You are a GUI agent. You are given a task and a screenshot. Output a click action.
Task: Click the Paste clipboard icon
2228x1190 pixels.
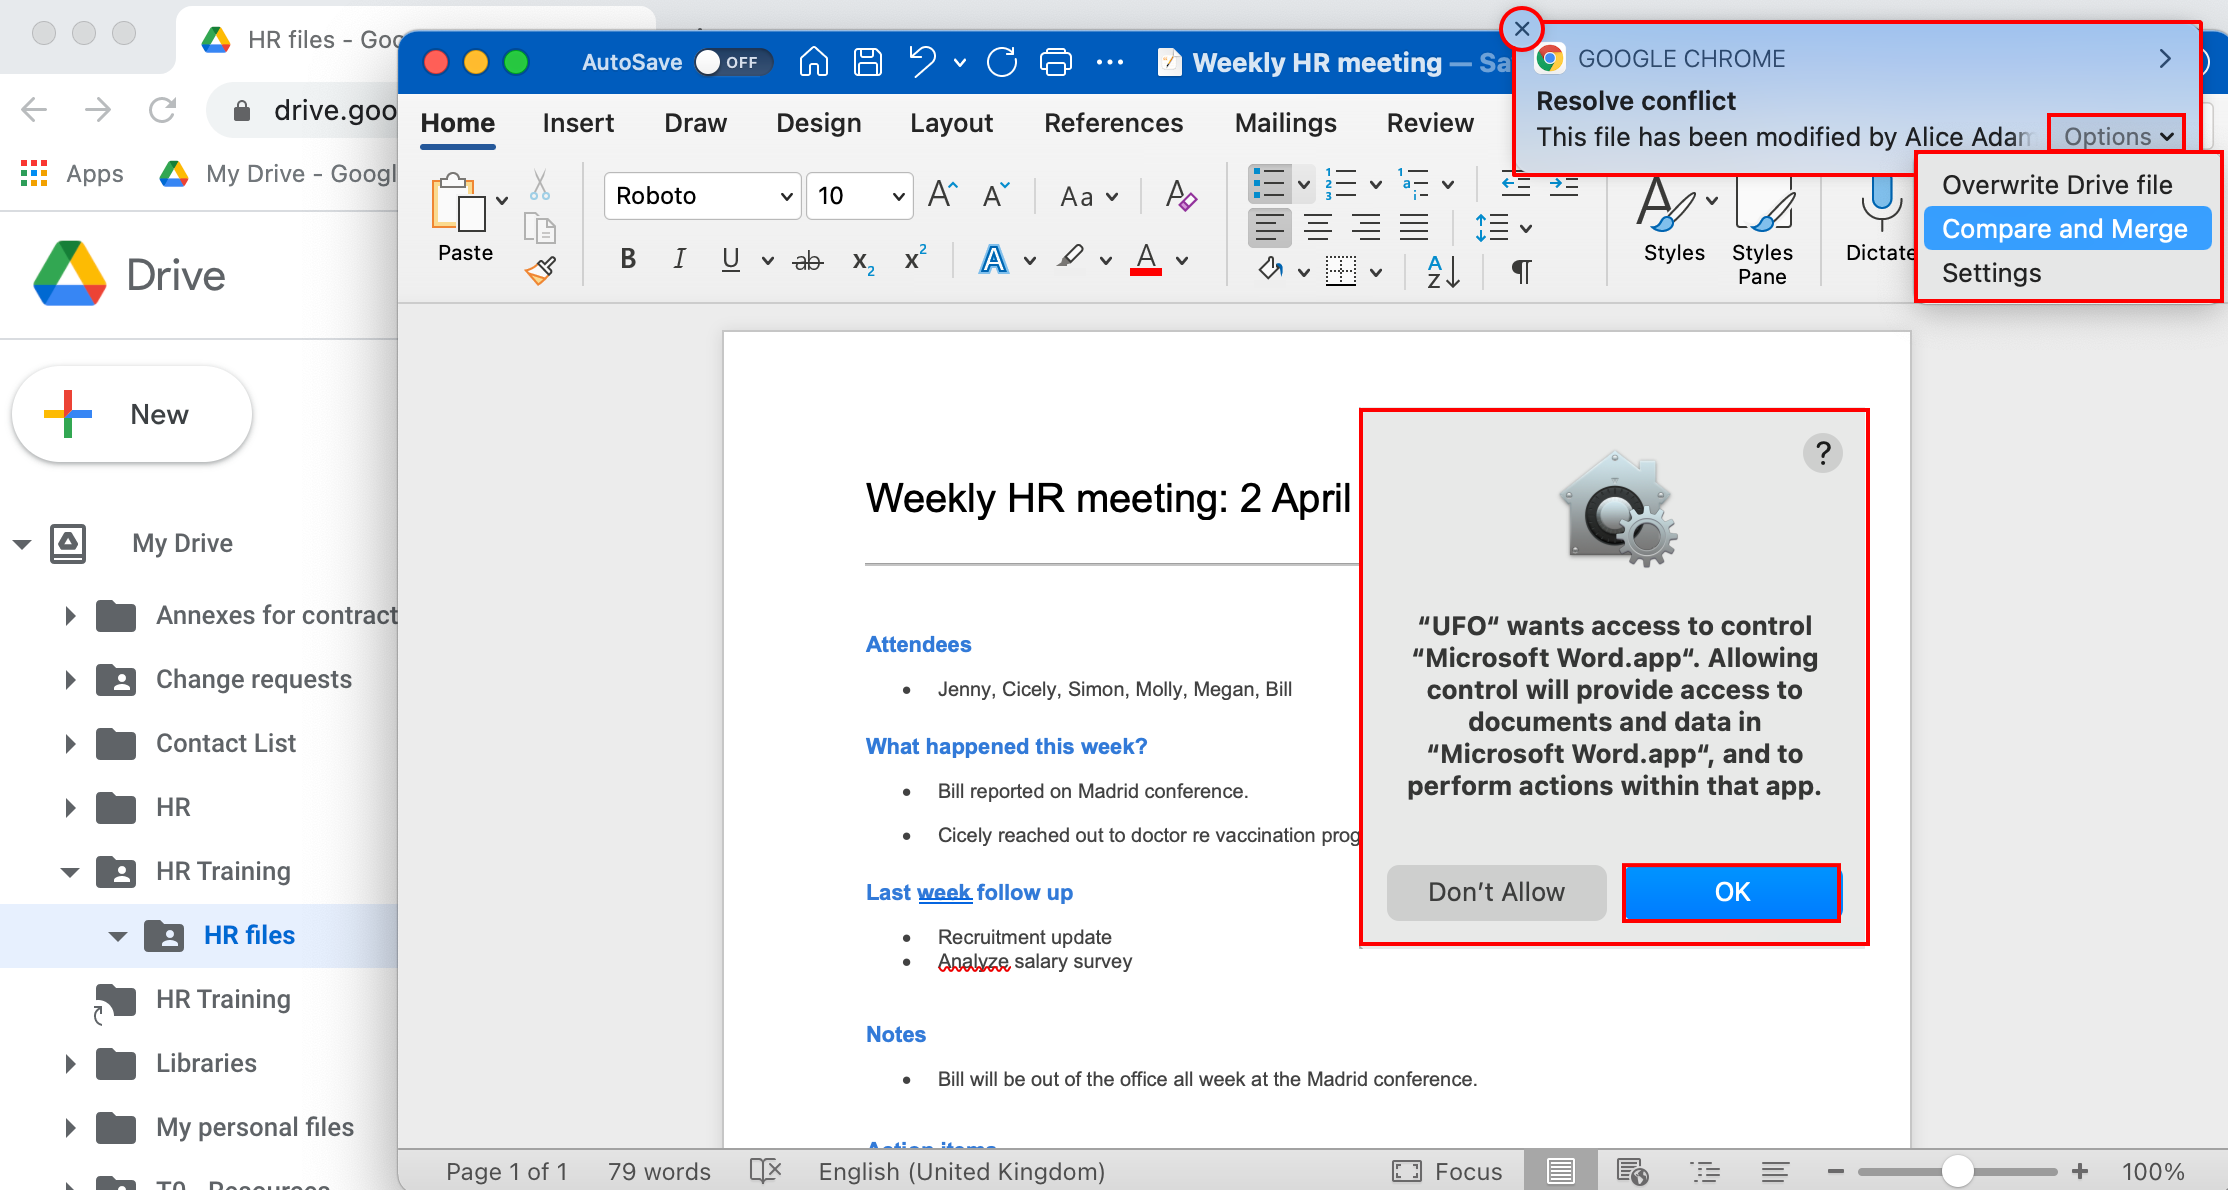point(459,203)
